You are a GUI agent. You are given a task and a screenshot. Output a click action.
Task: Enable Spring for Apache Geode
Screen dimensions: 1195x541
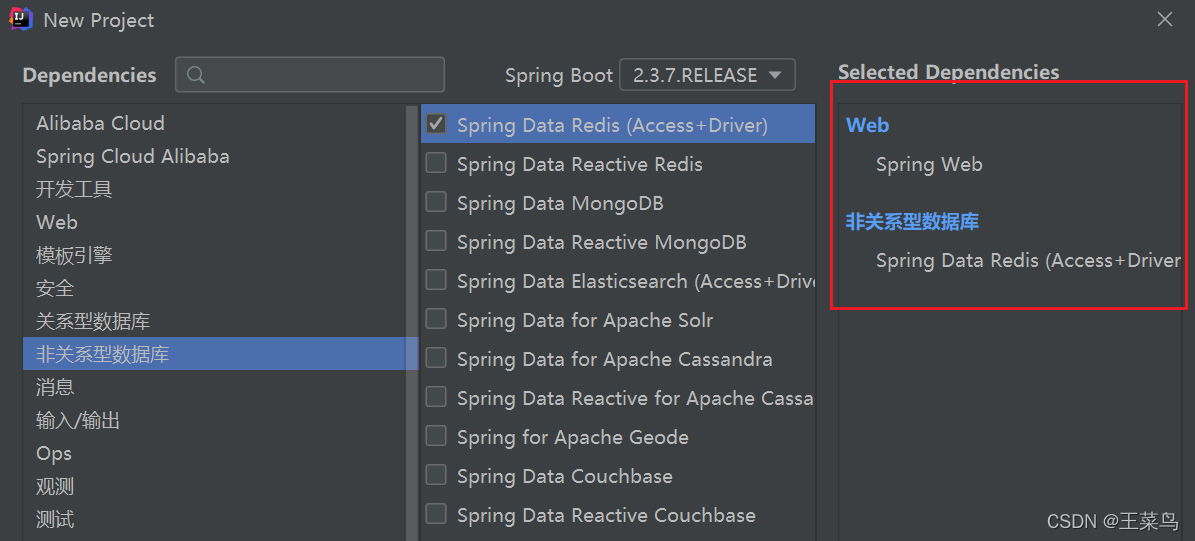(x=436, y=436)
